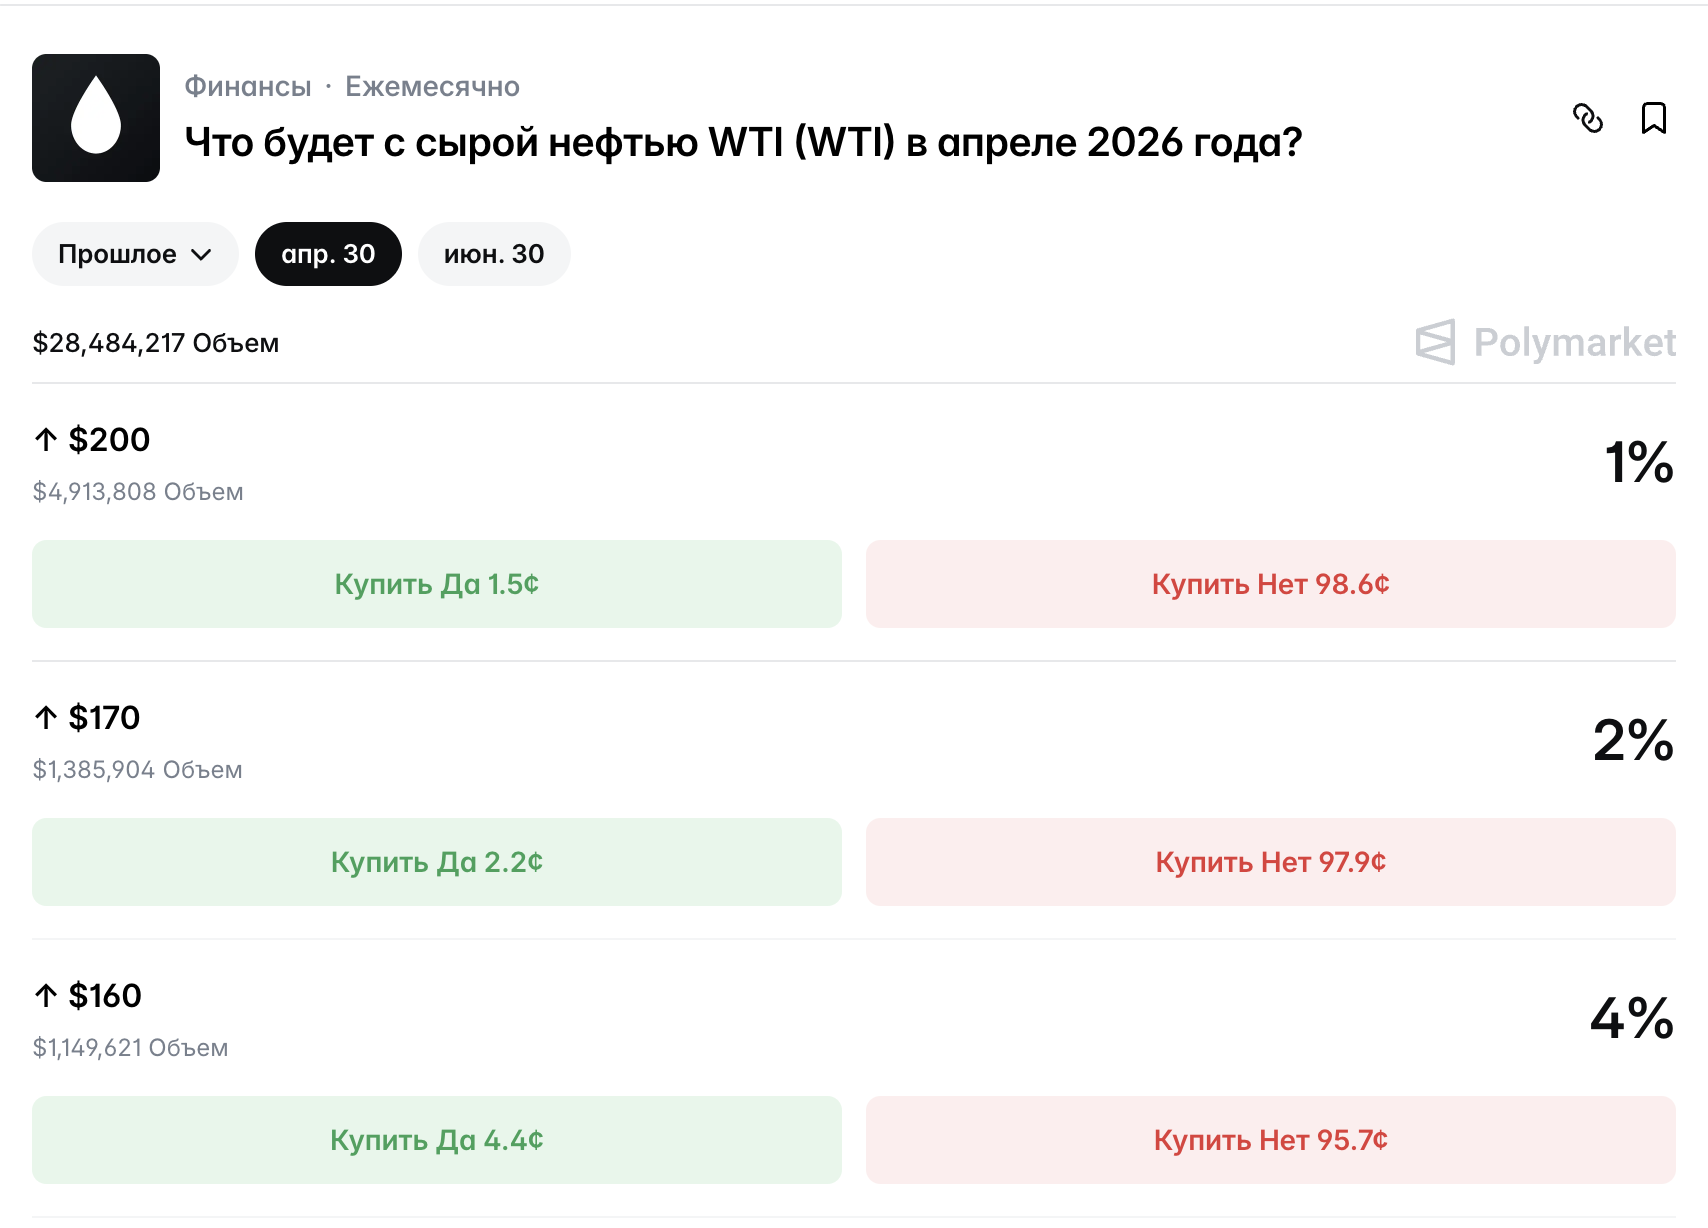Screen dimensions: 1708x1228
Task: Open the Прошлое dropdown
Action: pos(135,254)
